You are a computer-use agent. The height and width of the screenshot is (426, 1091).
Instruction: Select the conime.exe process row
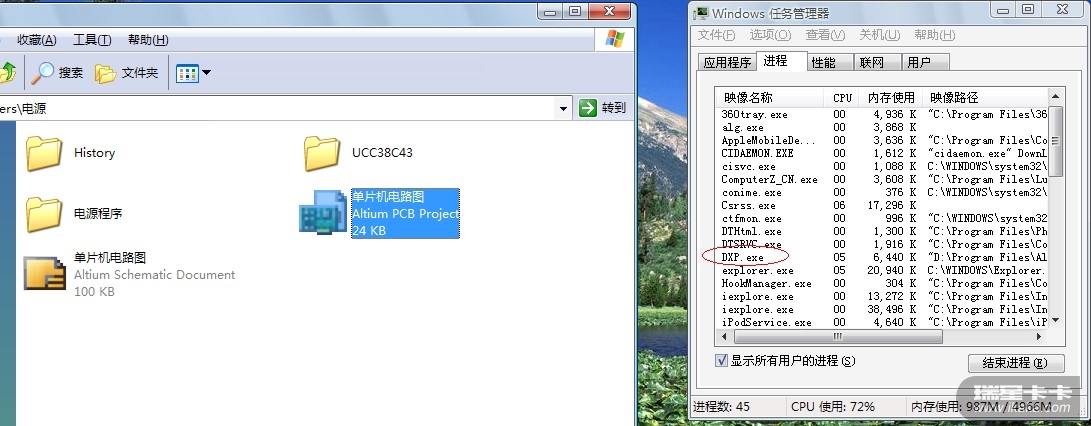[882, 192]
